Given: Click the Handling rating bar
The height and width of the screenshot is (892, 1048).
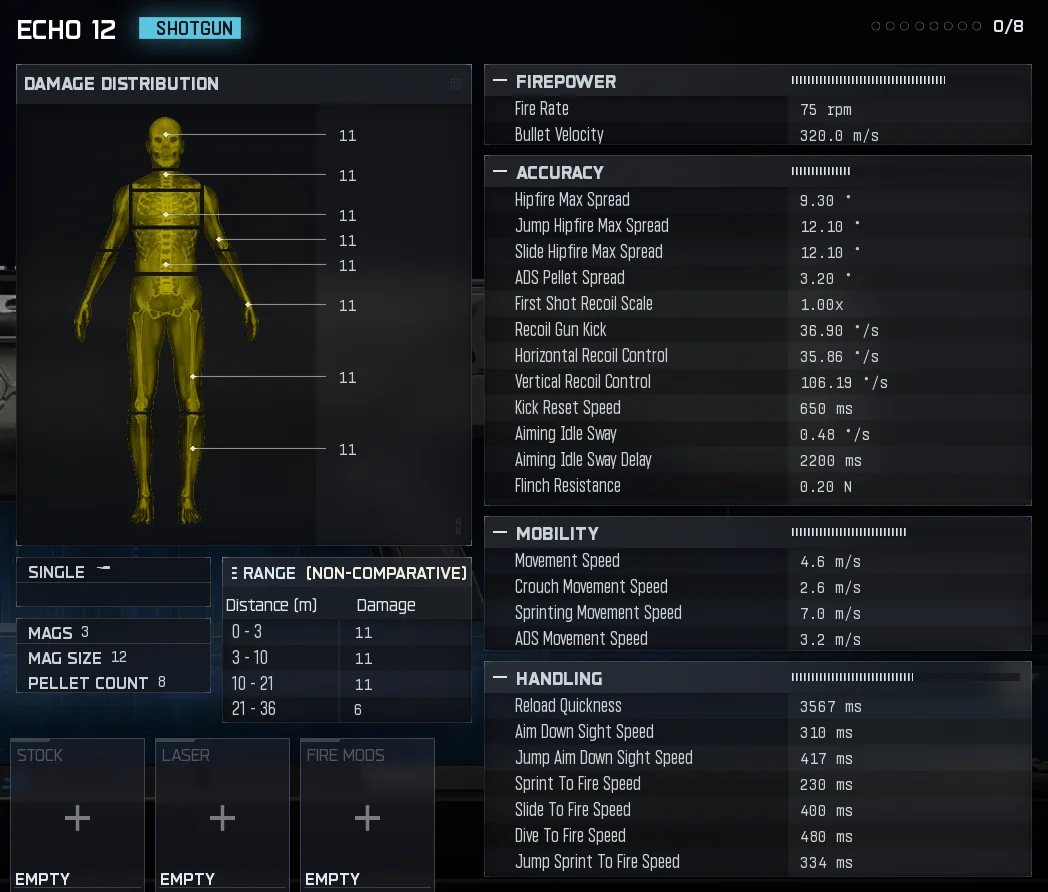Looking at the screenshot, I should tap(904, 677).
